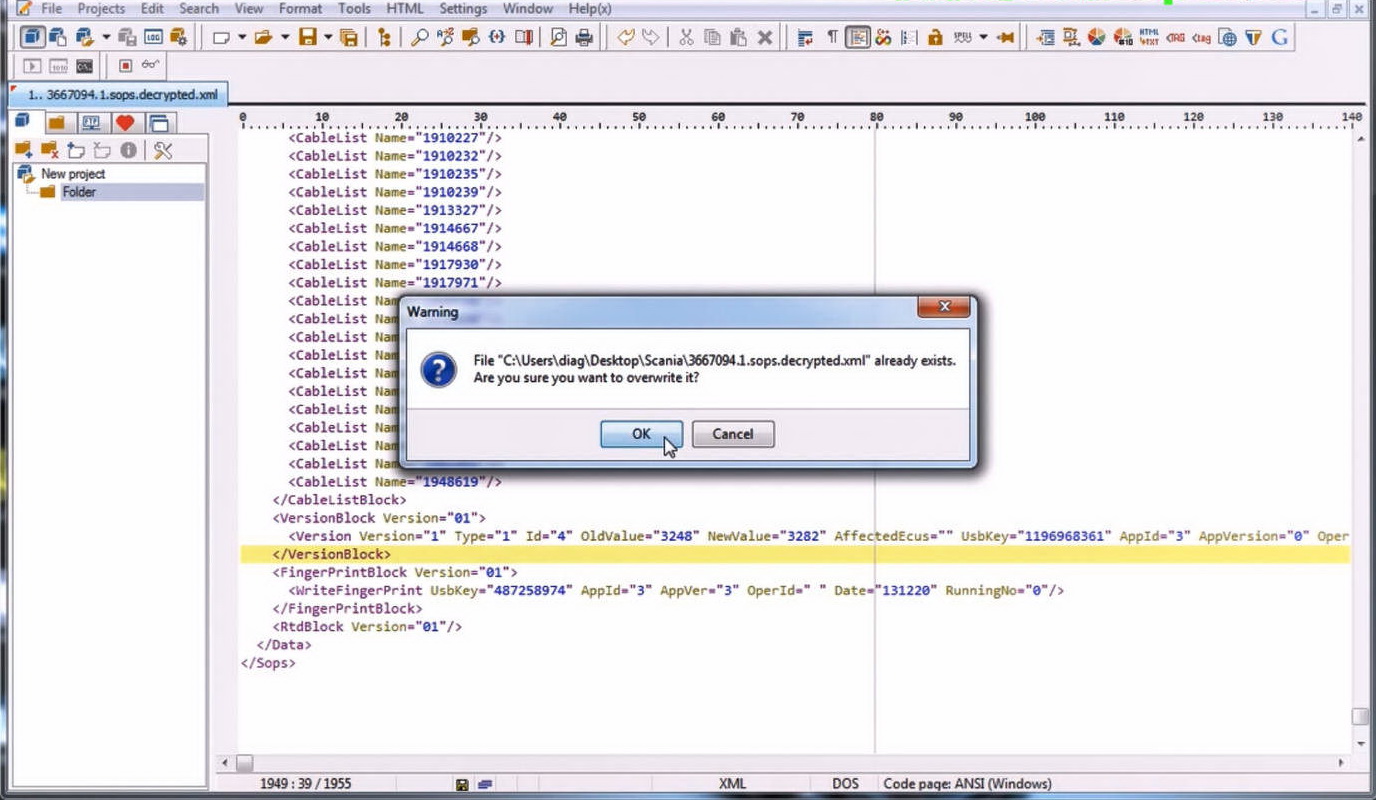The height and width of the screenshot is (800, 1376).
Task: Open the Tools menu
Action: point(354,8)
